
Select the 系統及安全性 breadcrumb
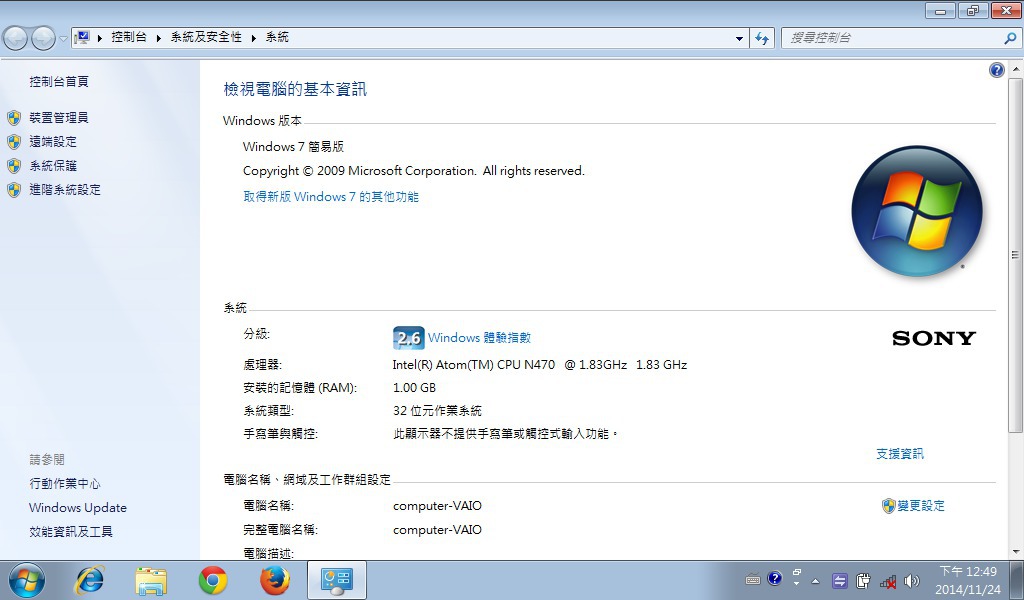pos(206,37)
